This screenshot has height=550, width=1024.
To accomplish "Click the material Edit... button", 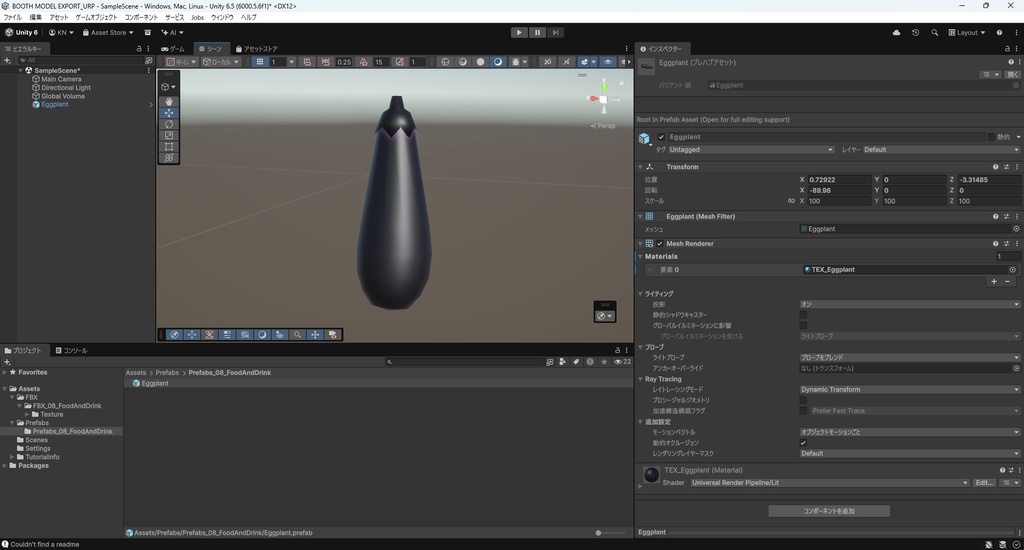I will (x=984, y=483).
